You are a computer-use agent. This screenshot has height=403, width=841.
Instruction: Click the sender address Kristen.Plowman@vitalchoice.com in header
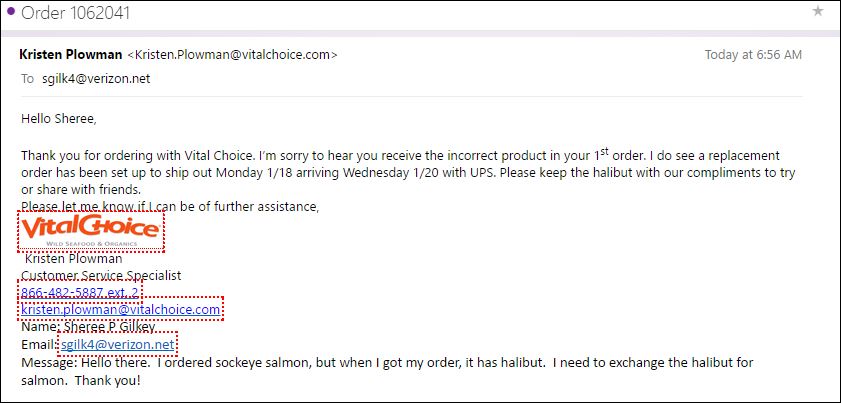[x=233, y=55]
